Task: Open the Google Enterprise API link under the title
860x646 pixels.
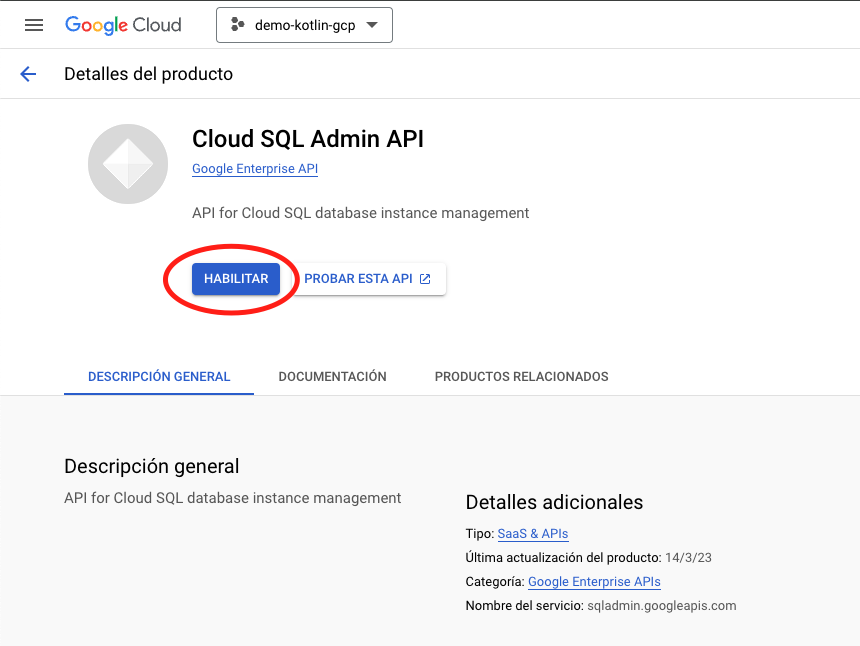Action: coord(255,169)
